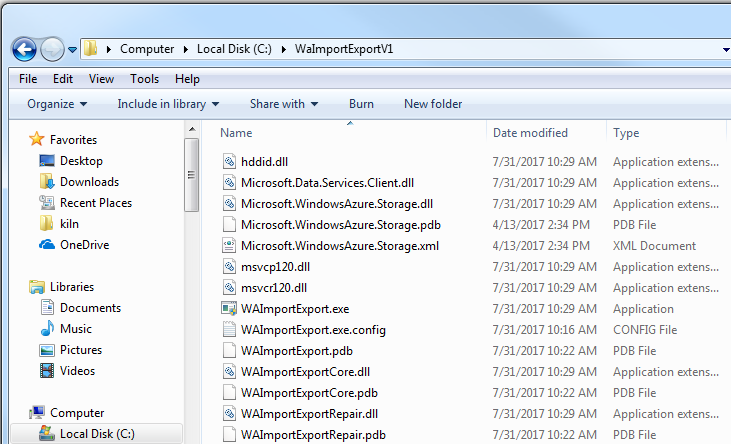
Task: Select Local Disk (C:) breadcrumb in address bar
Action: point(234,49)
